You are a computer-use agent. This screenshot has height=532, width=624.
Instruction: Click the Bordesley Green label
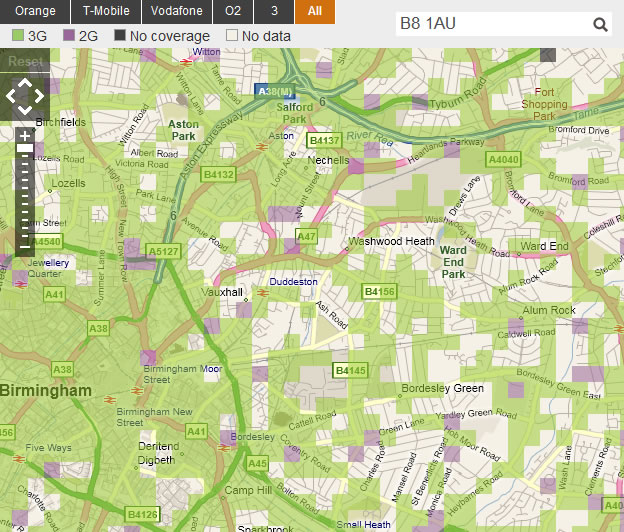(x=443, y=388)
